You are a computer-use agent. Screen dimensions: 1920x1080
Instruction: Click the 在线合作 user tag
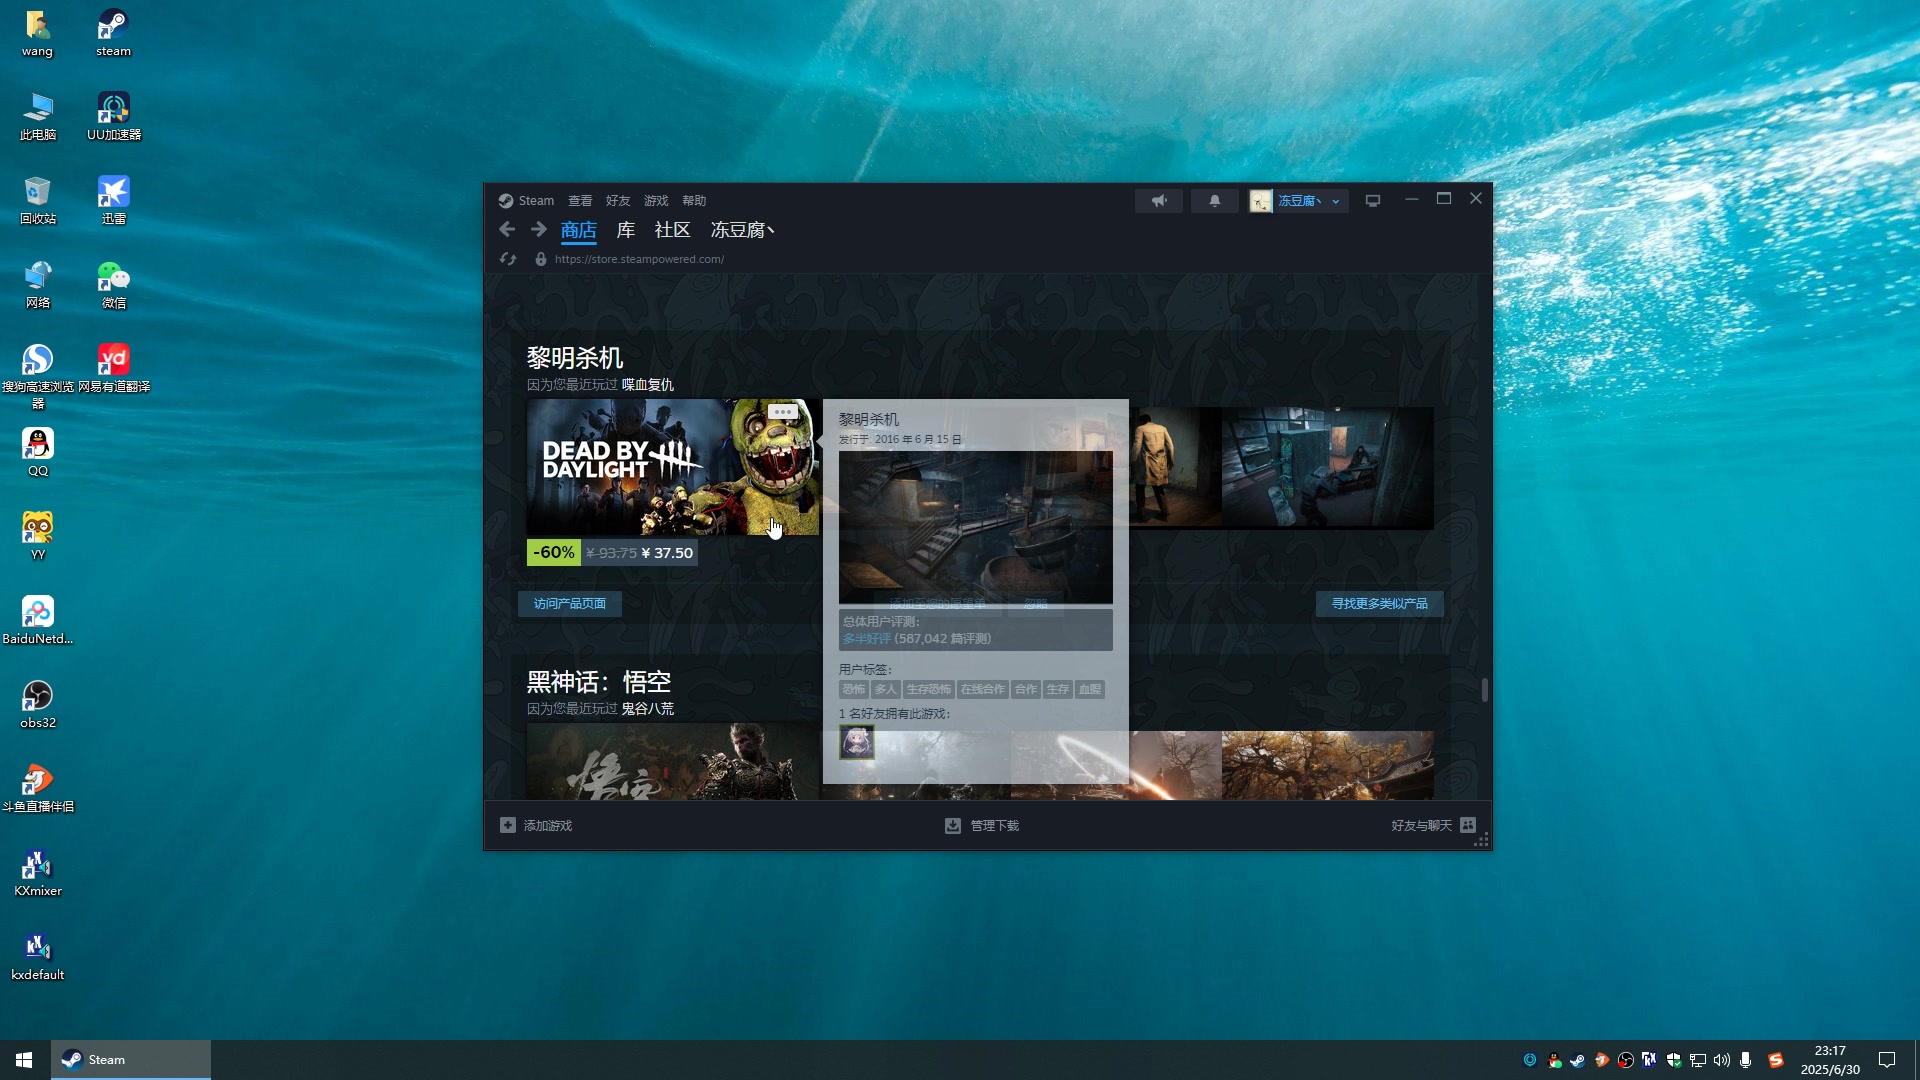pos(982,690)
